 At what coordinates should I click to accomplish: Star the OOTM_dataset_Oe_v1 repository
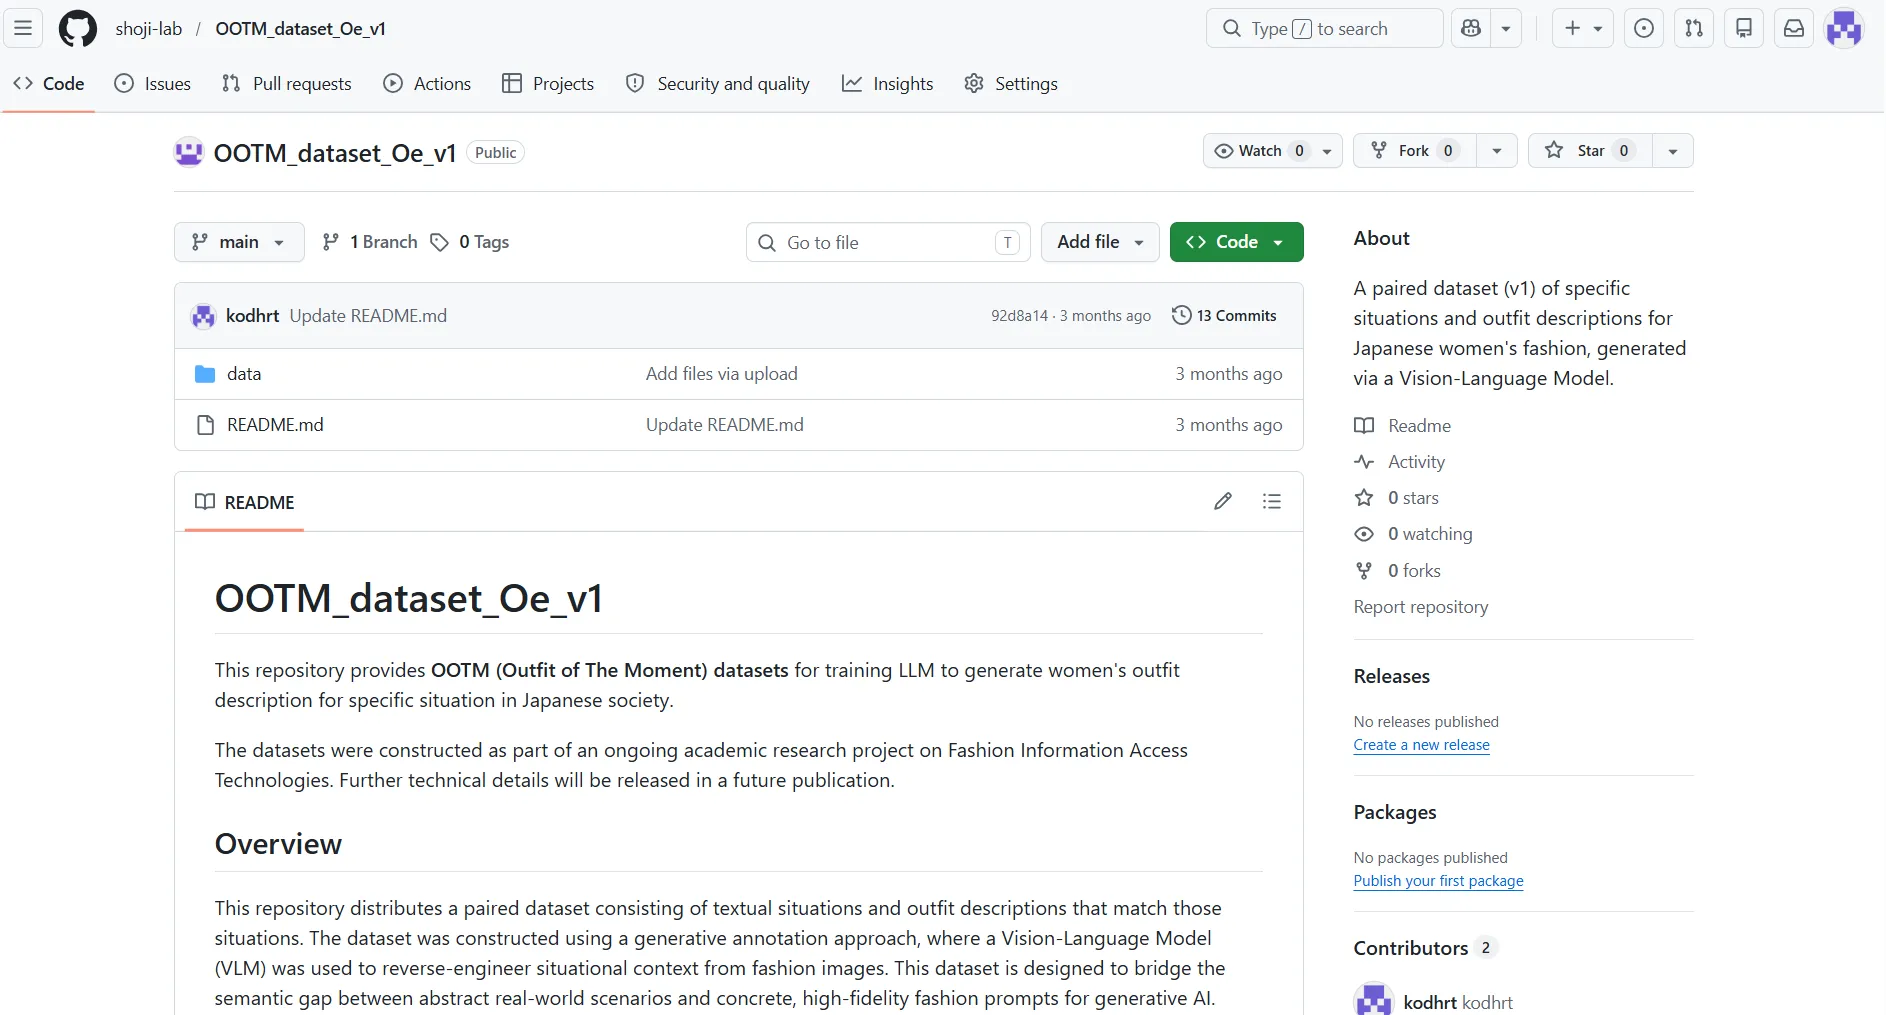tap(1590, 150)
